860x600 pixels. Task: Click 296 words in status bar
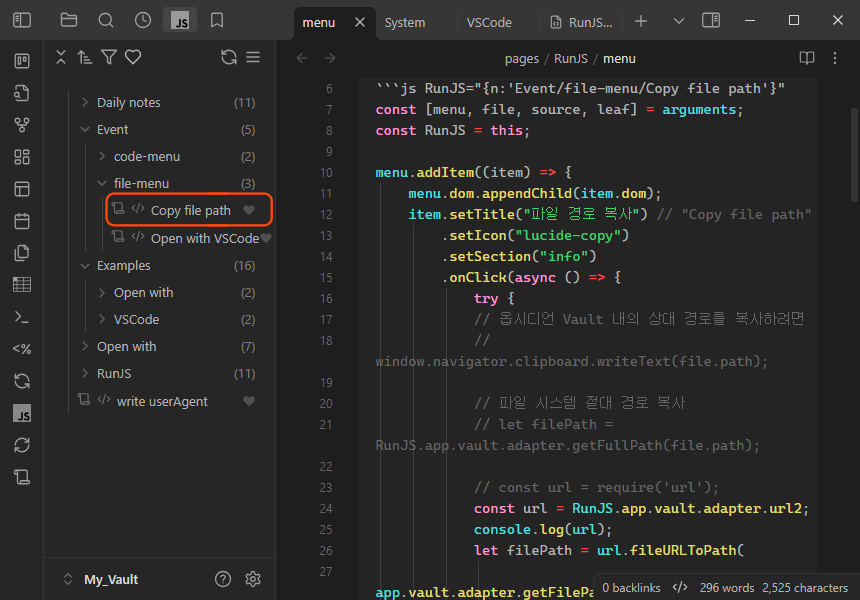[727, 588]
